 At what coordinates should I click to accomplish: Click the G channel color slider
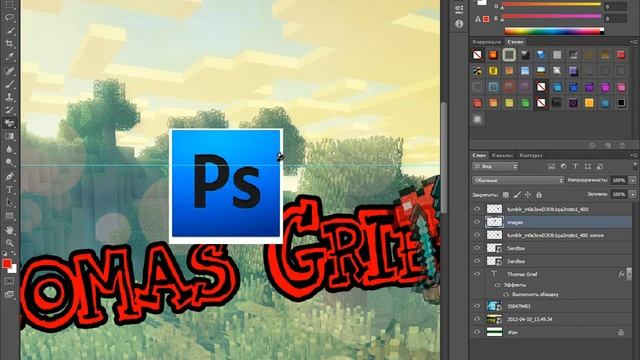(551, 5)
